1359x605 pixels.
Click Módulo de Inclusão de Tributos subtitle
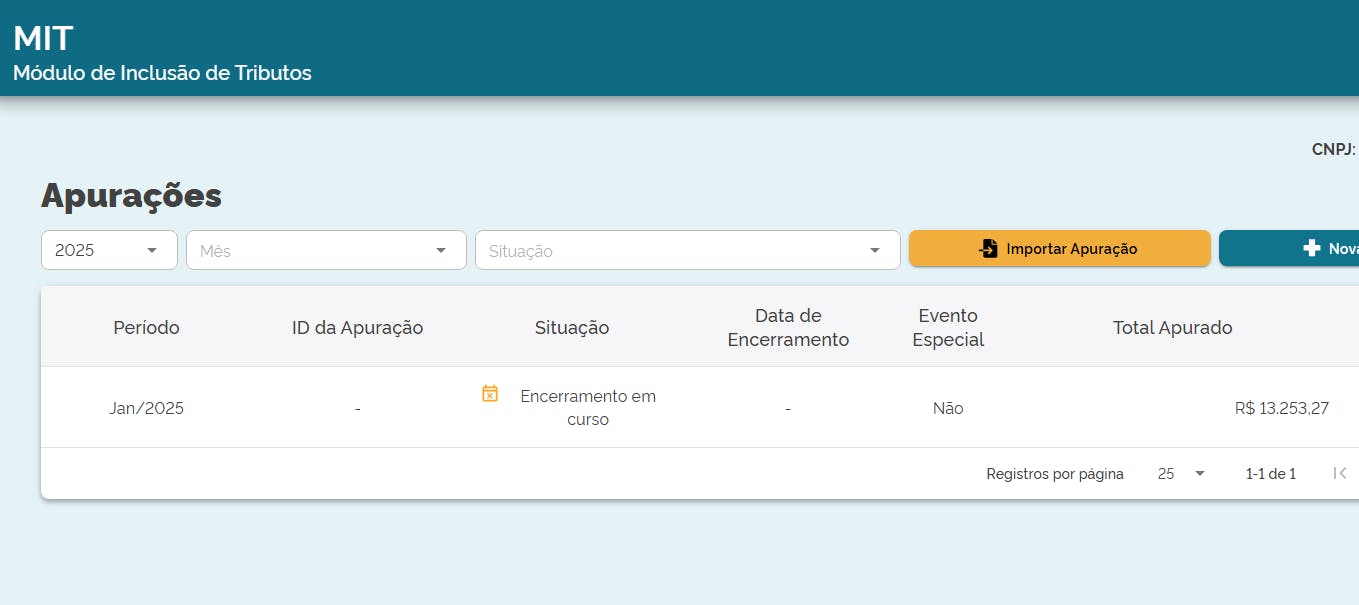click(162, 73)
